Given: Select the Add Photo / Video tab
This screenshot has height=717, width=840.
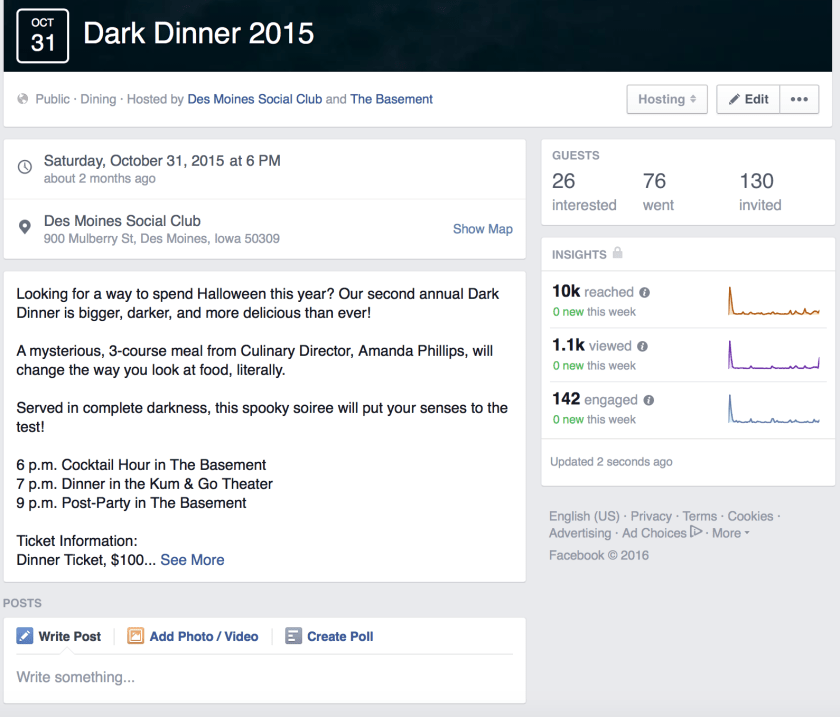Looking at the screenshot, I should [193, 636].
